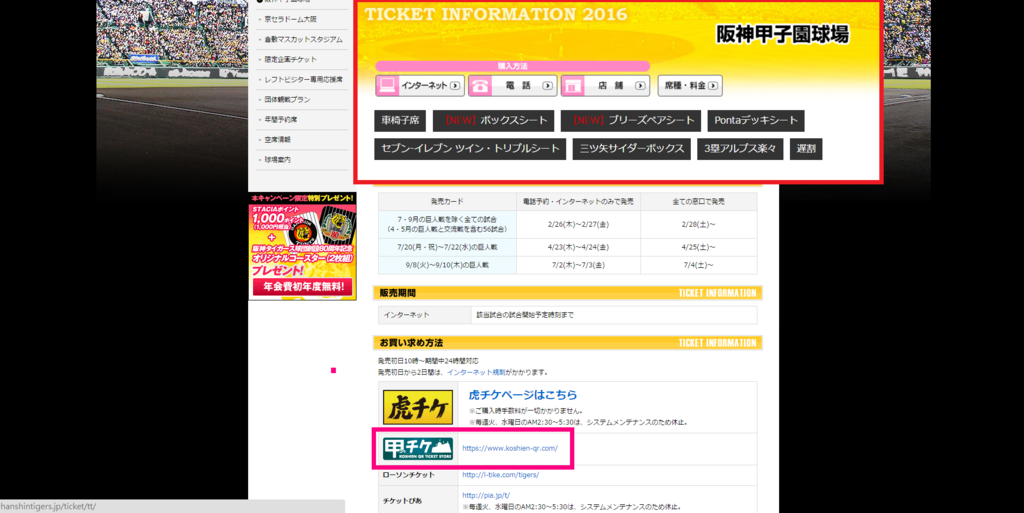Open the www.koshien-qr.com link

coord(510,448)
